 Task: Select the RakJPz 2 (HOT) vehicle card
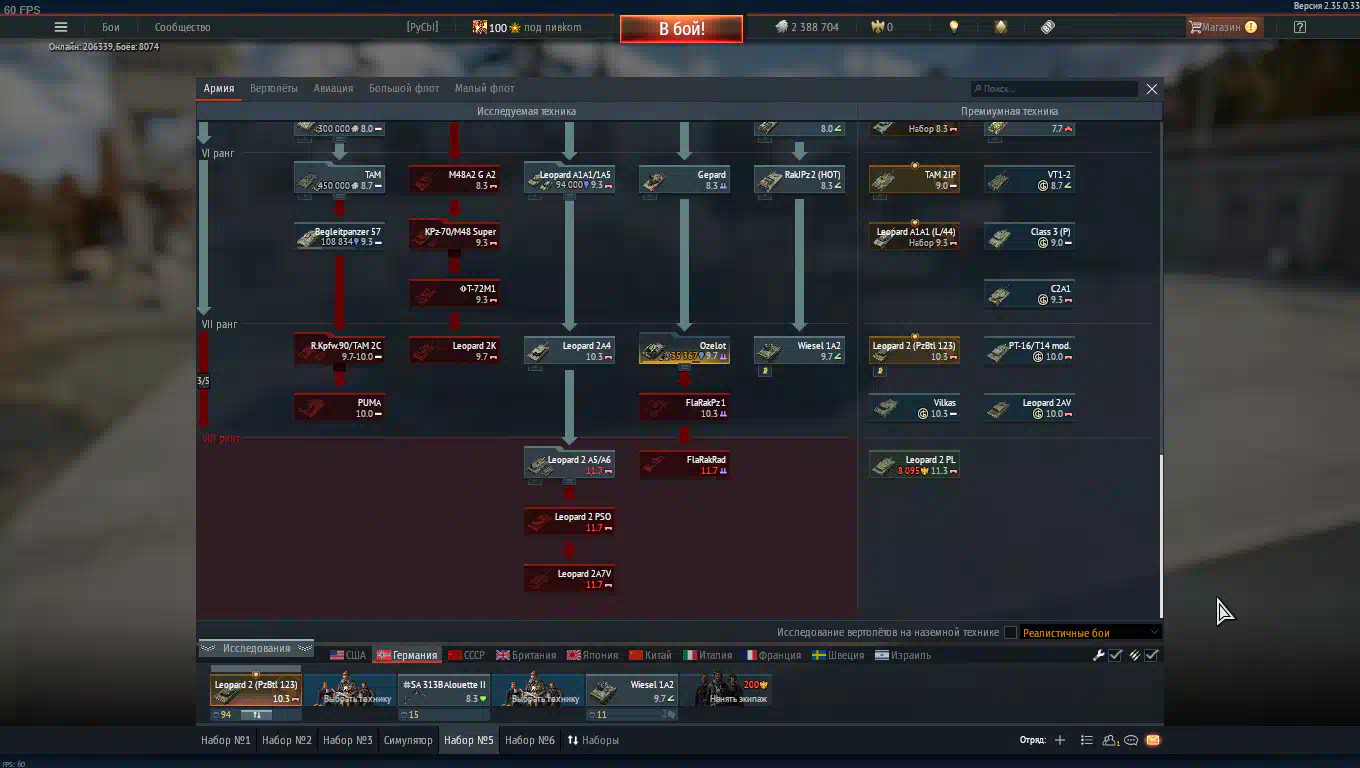coord(799,180)
